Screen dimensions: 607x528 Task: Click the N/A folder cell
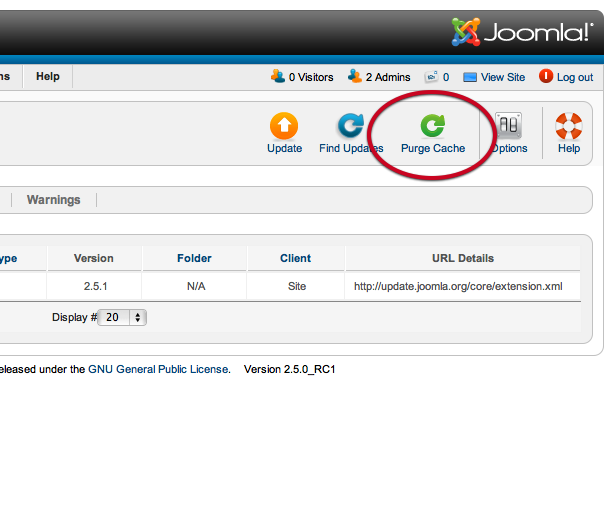(x=196, y=286)
